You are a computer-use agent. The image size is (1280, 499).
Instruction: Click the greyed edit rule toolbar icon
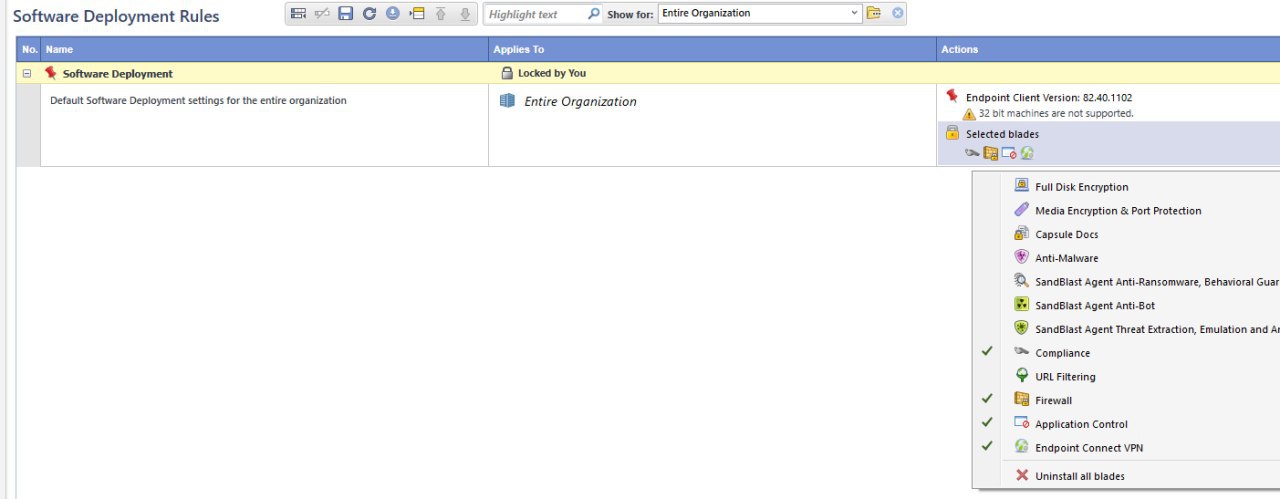[x=322, y=14]
